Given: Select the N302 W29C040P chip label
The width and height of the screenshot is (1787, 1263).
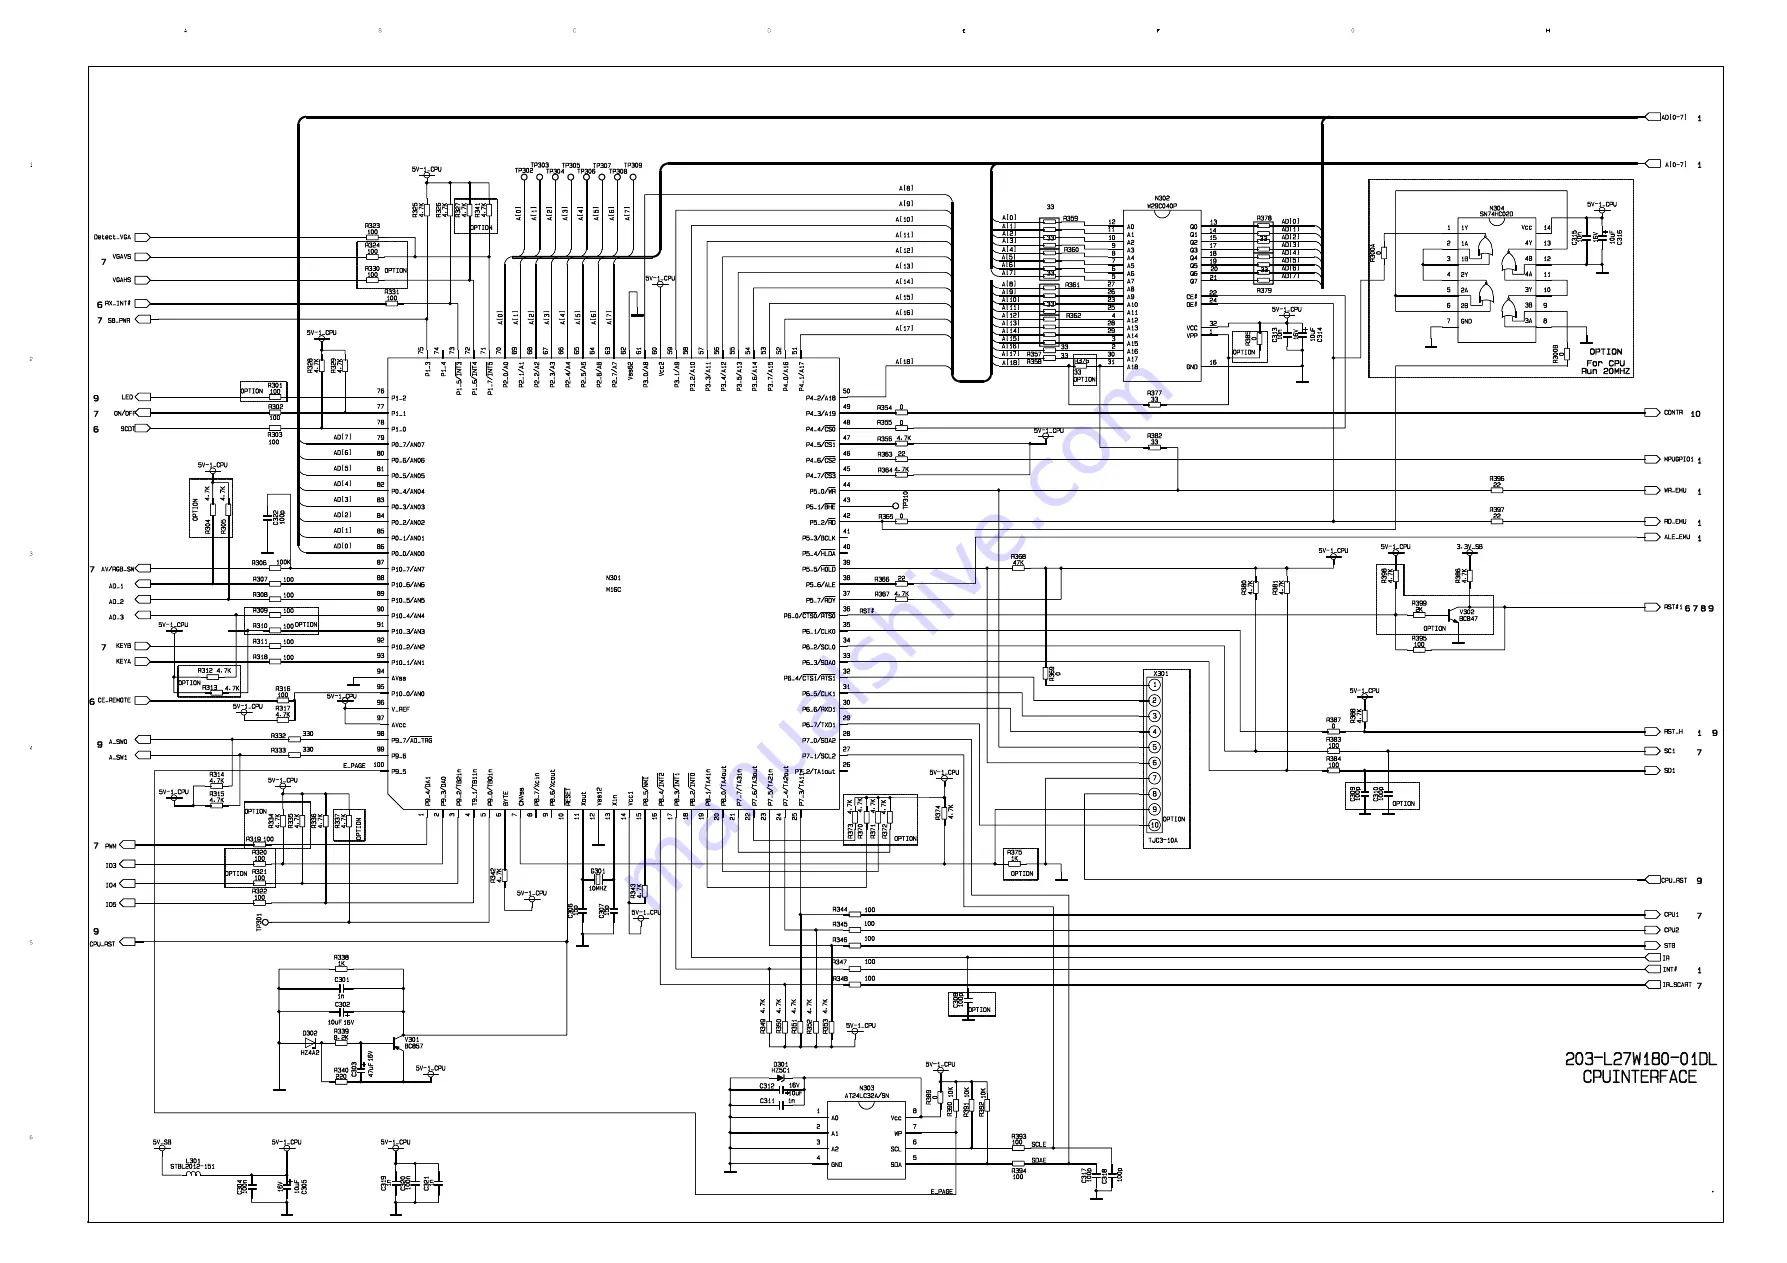Looking at the screenshot, I should click(1162, 202).
